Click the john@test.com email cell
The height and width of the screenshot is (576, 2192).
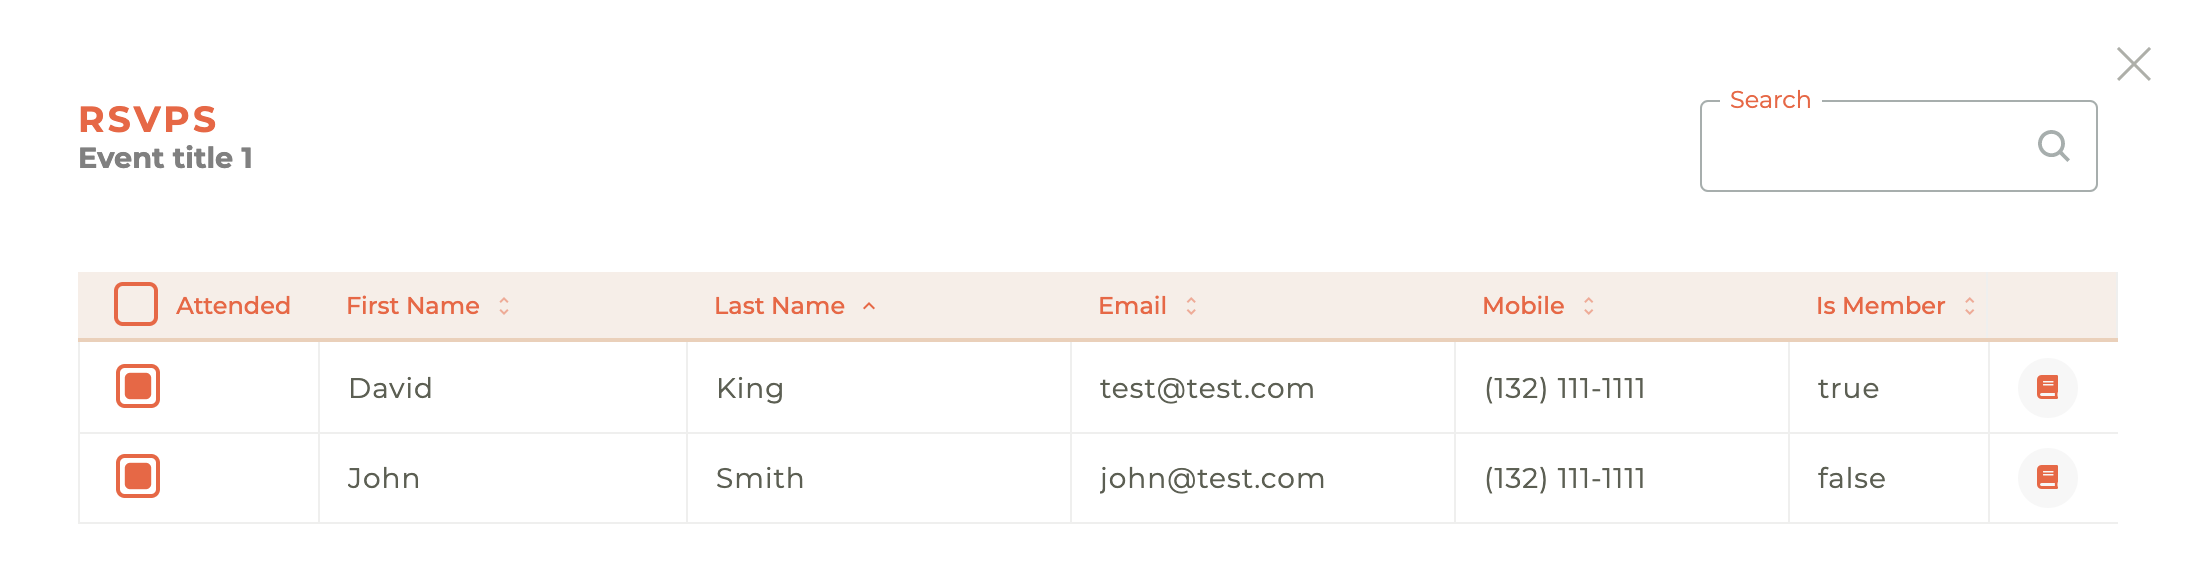(1212, 478)
